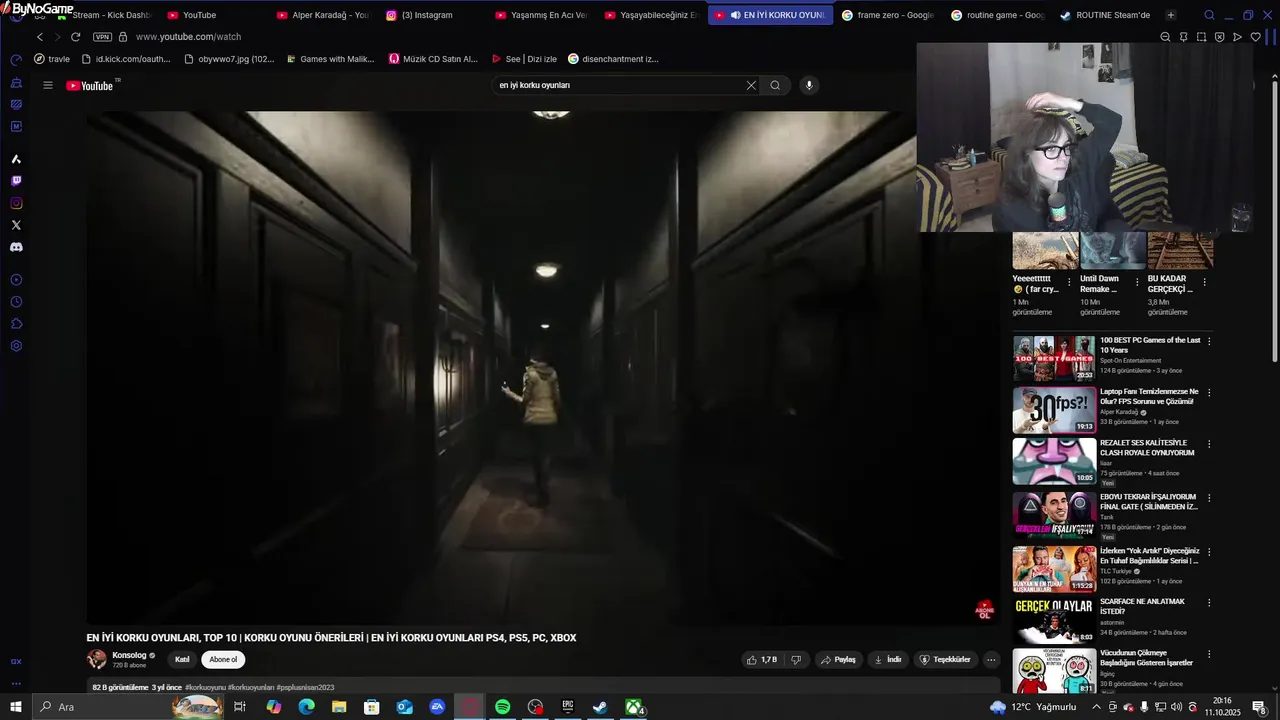Open Epic Games launcher from taskbar

pyautogui.click(x=567, y=707)
